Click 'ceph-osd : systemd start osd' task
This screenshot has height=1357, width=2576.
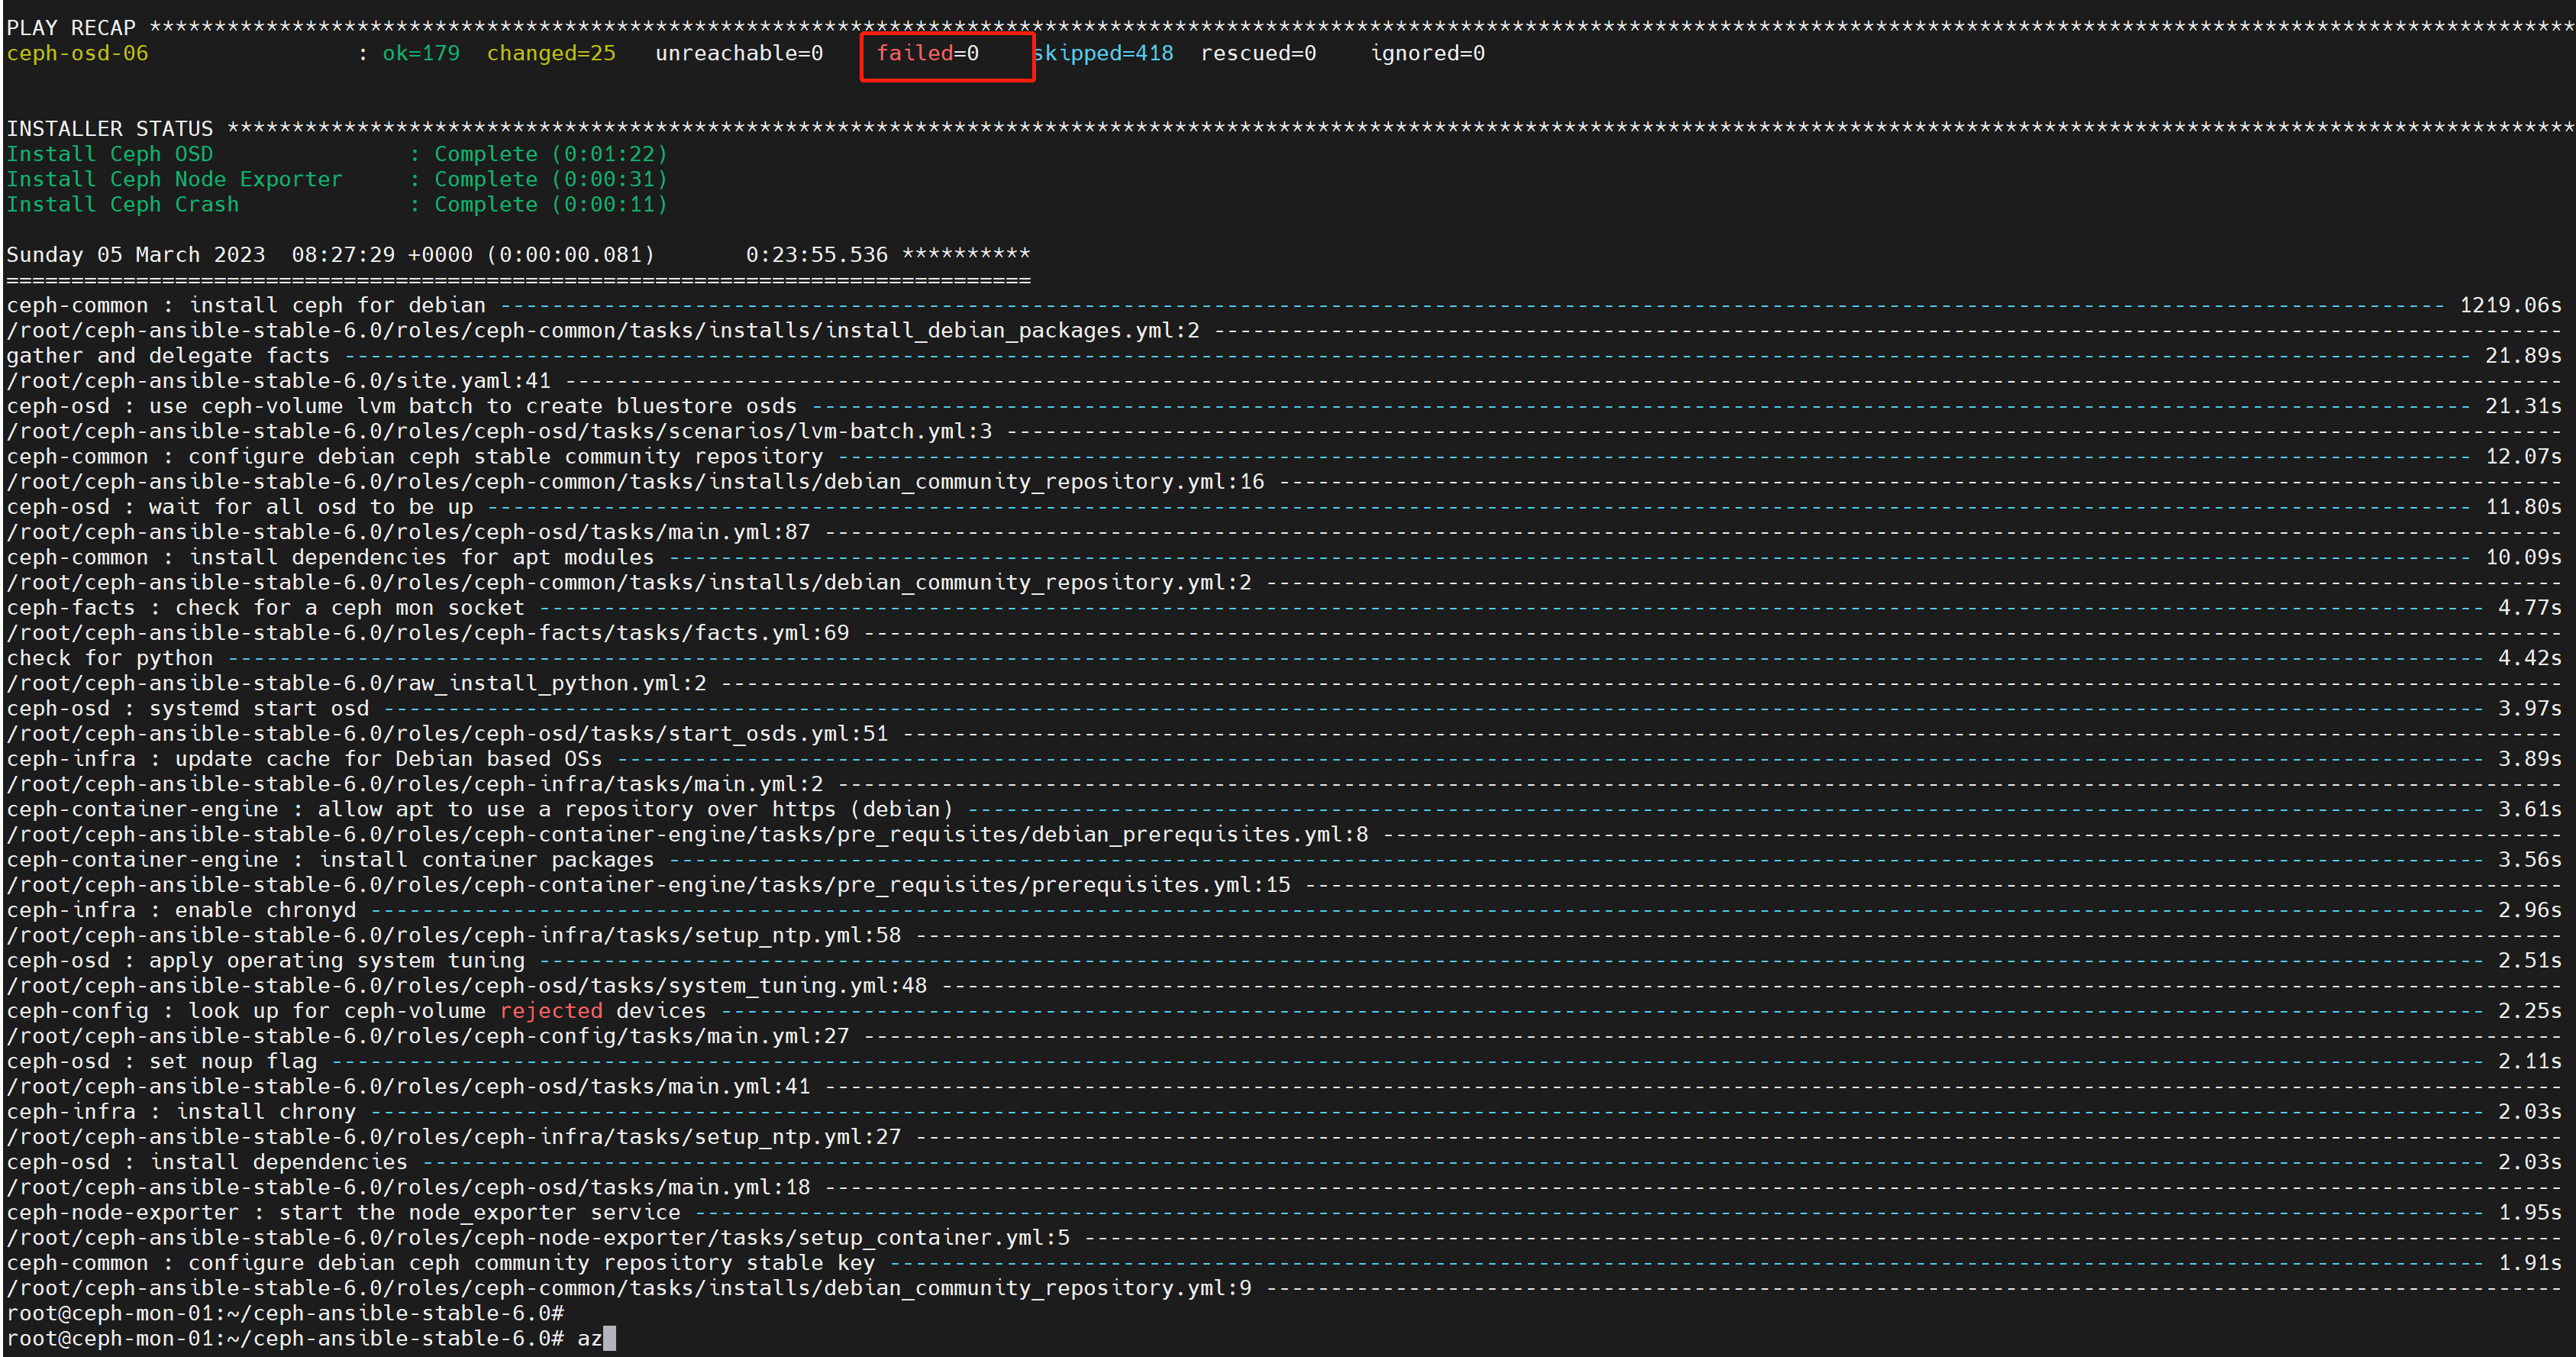point(188,708)
